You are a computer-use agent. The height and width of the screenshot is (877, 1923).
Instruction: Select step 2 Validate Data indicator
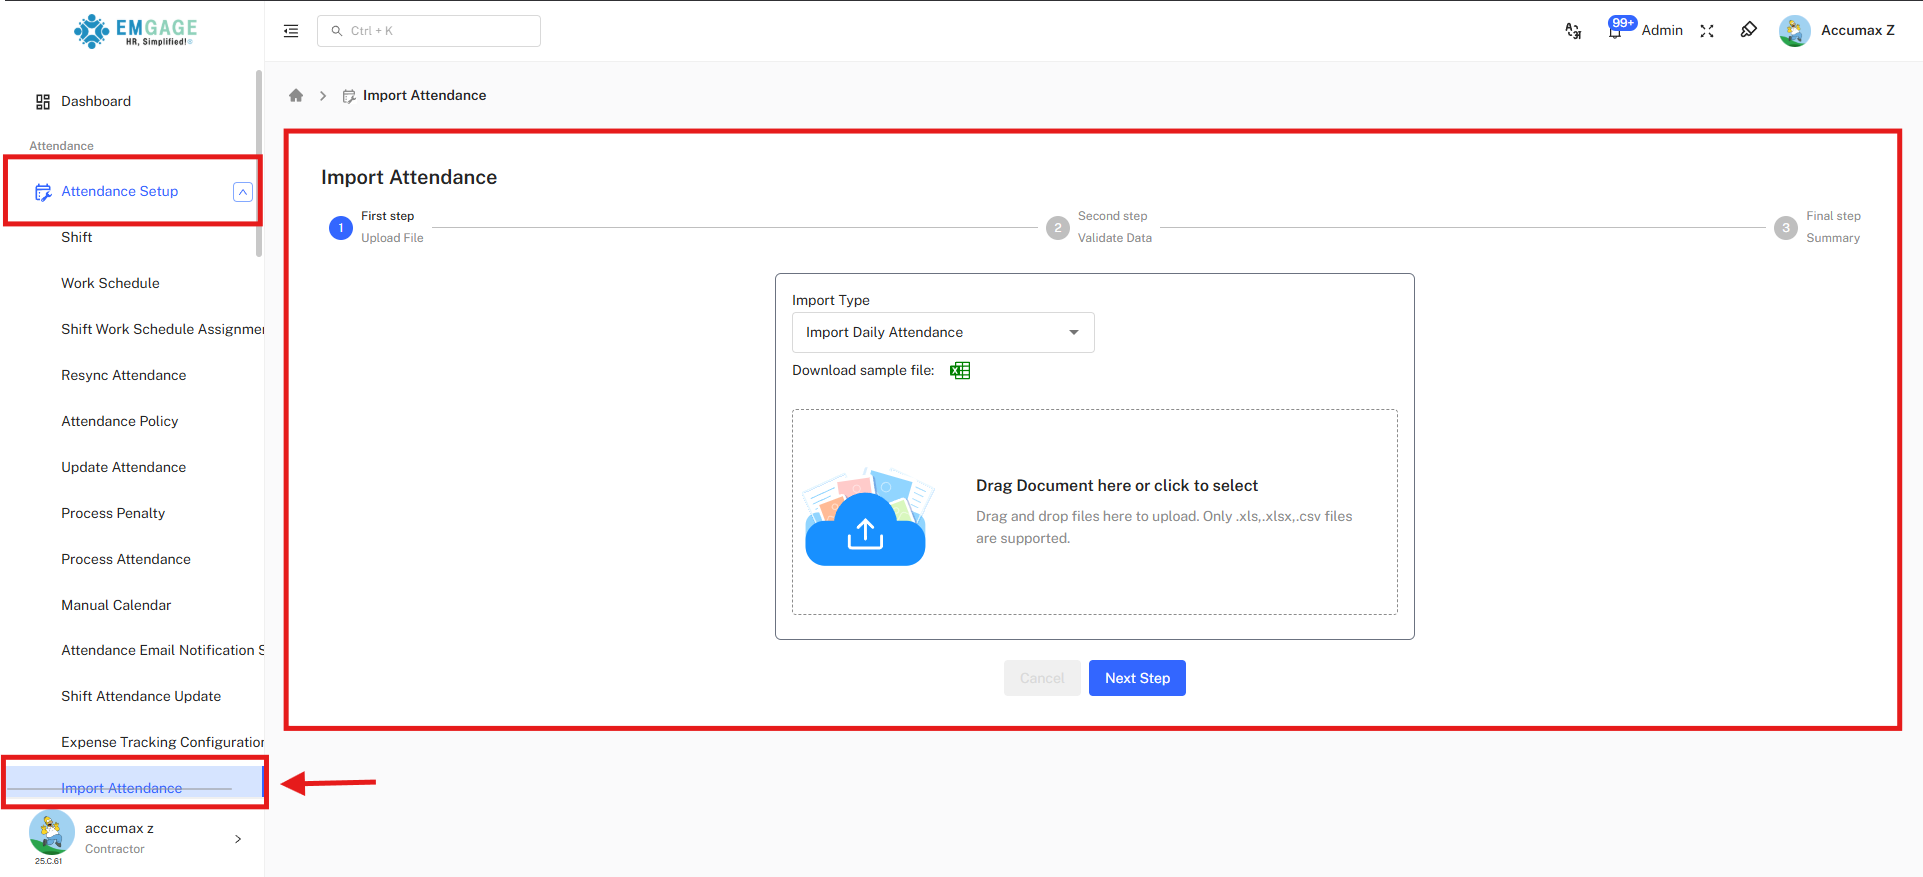pos(1058,228)
